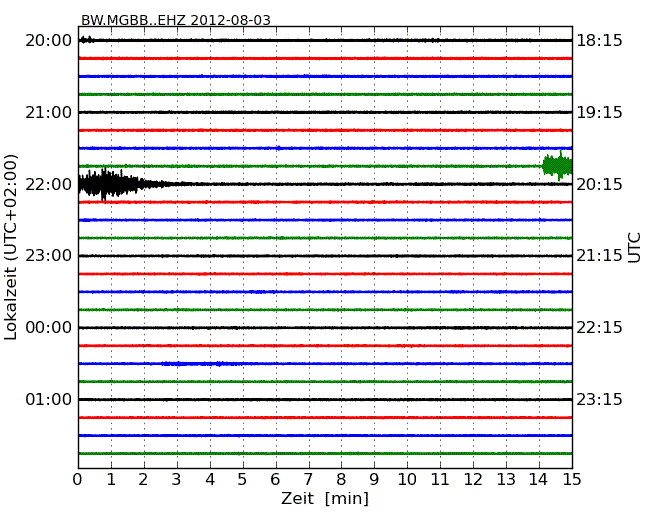650x520 pixels.
Task: Click the 10 minute tick label
Action: (x=407, y=479)
